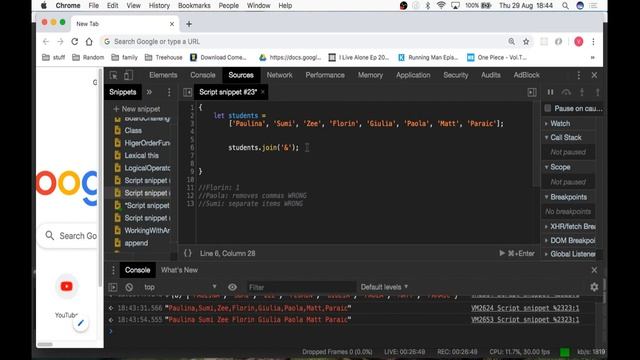Switch to the Application panel
The image size is (640, 360).
pos(413,75)
